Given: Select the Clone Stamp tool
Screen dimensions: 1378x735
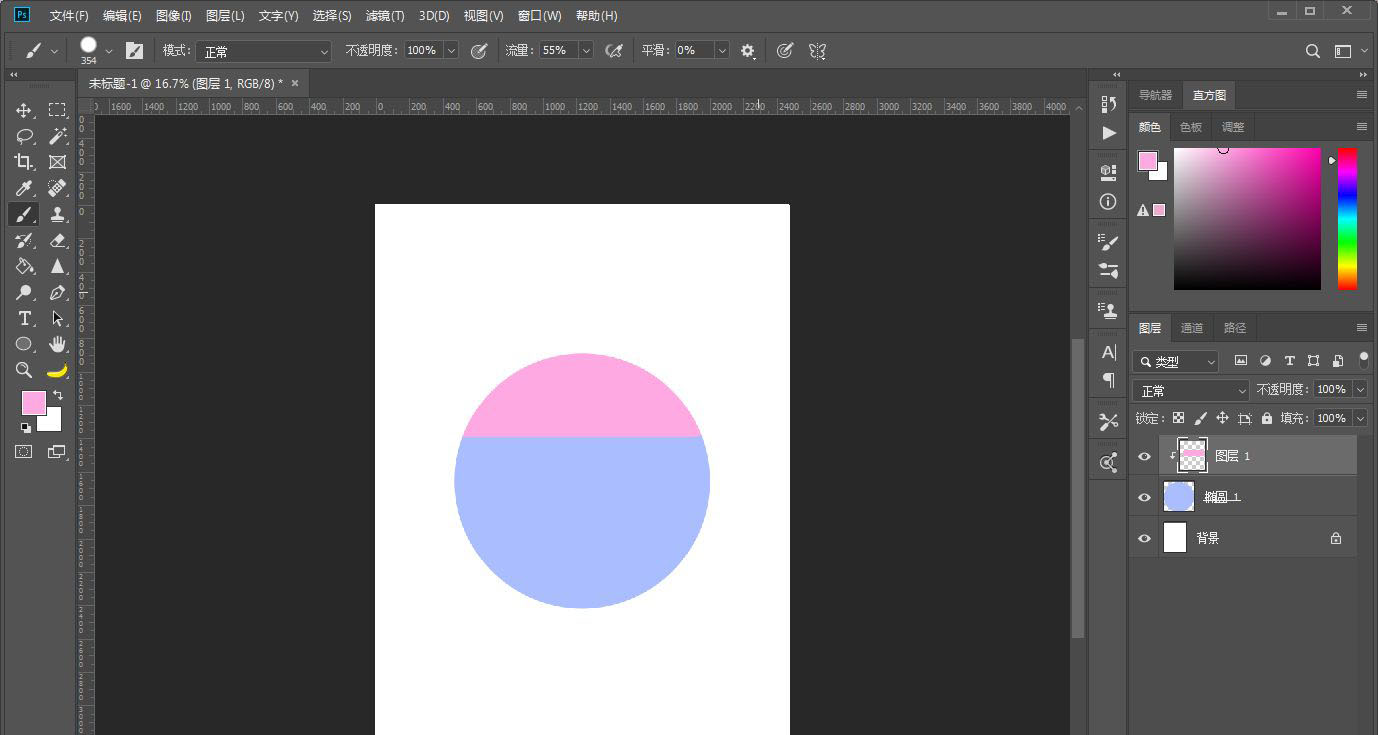Looking at the screenshot, I should (57, 214).
